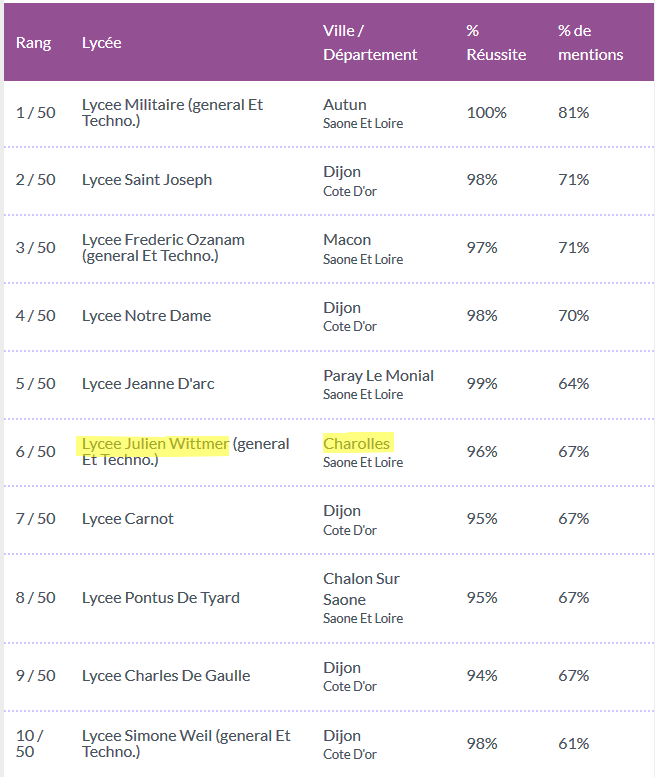655x777 pixels.
Task: Select the Lycee Simone Weil entry
Action: coord(186,743)
